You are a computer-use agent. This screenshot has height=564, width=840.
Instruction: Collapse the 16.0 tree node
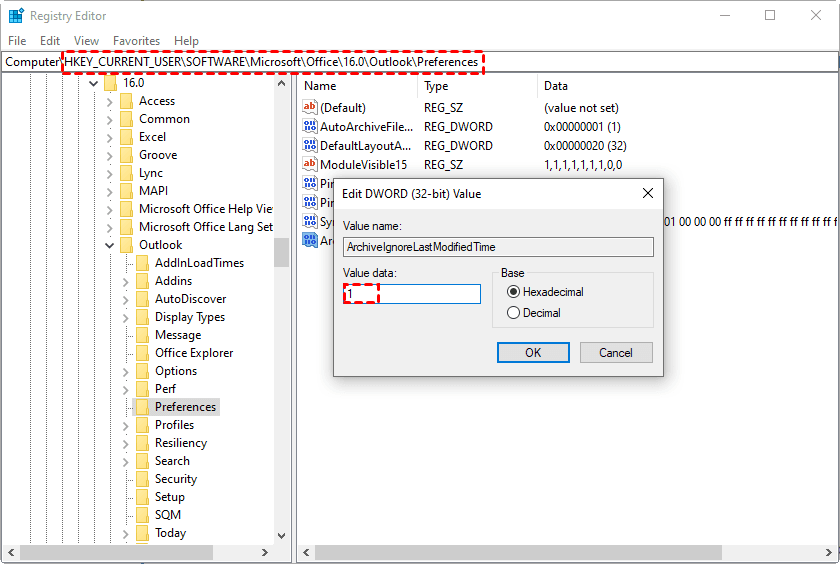93,83
